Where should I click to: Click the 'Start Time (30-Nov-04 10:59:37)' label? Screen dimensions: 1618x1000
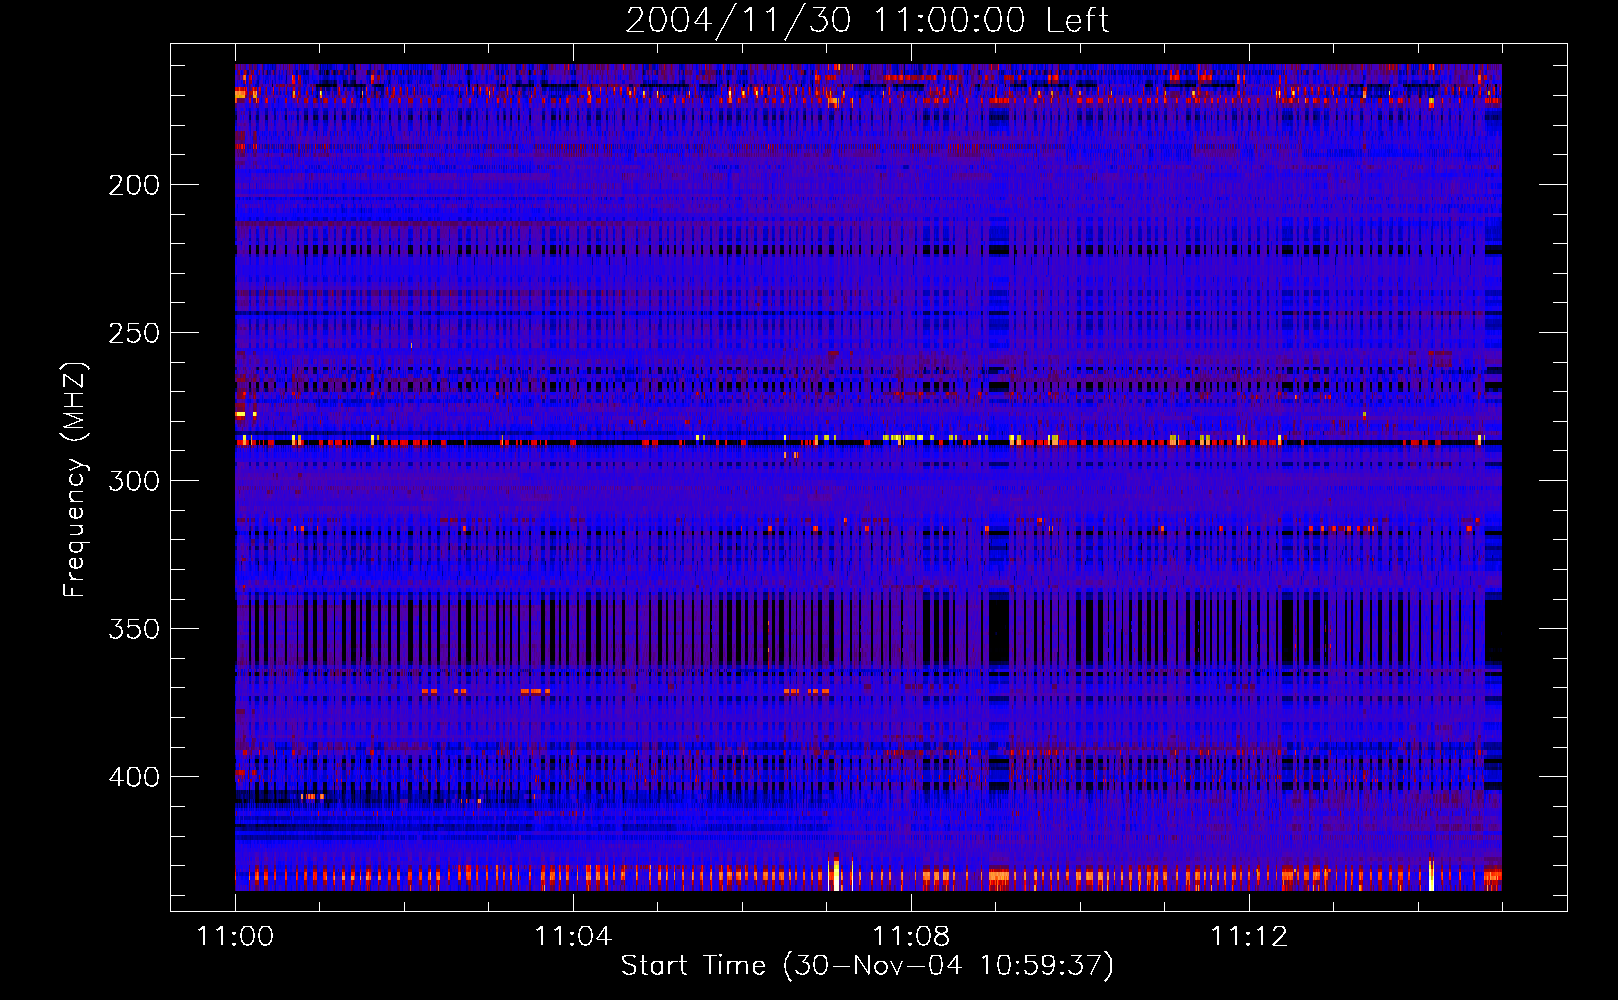pos(867,966)
